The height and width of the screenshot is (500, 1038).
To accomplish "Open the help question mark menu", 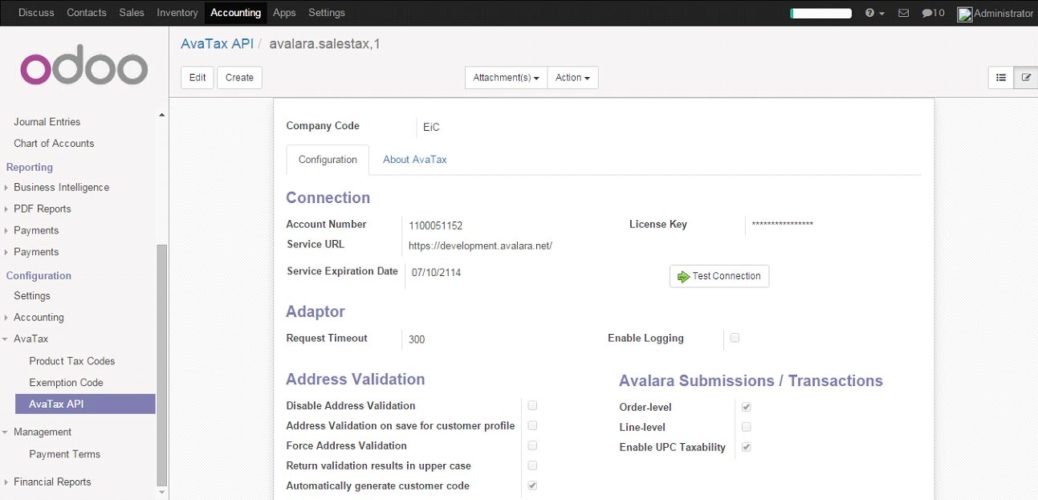I will 874,13.
